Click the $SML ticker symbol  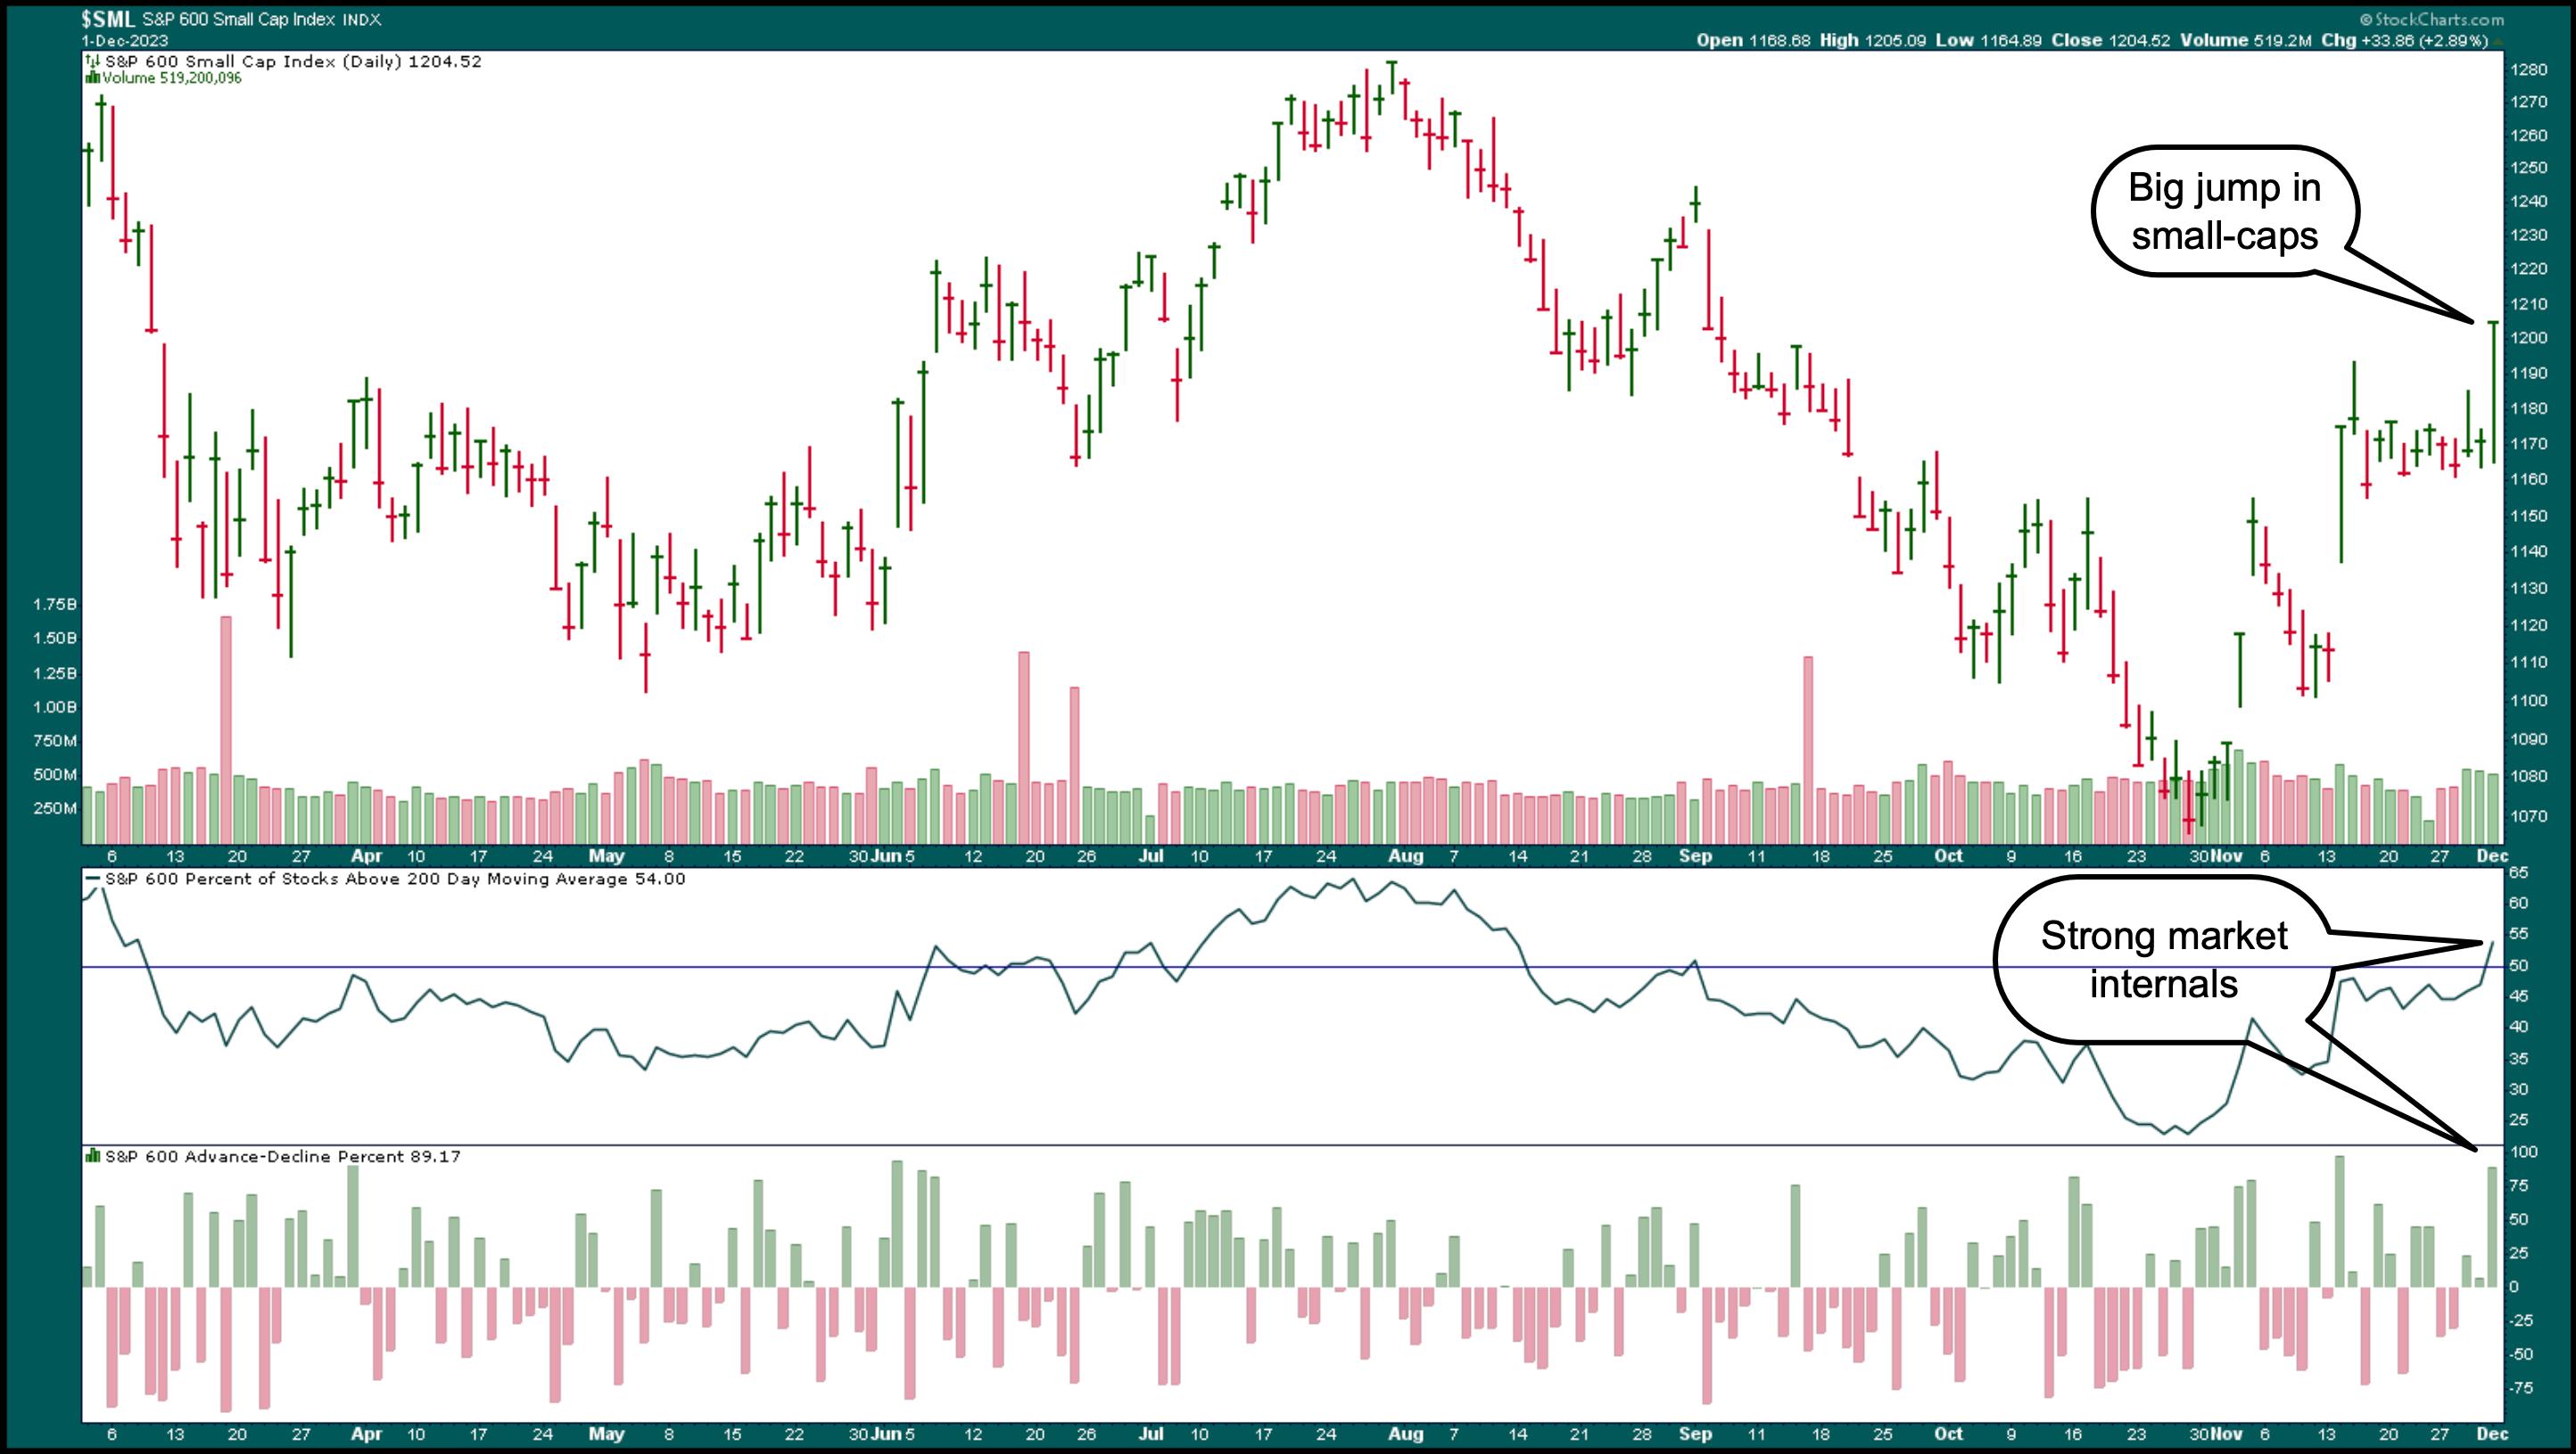click(107, 19)
